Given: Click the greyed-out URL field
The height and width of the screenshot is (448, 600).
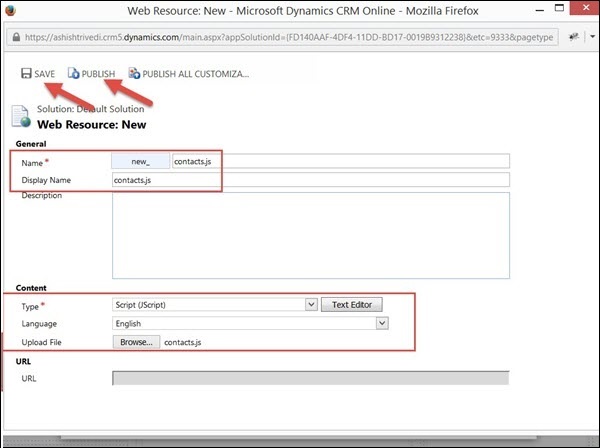Looking at the screenshot, I should point(311,378).
